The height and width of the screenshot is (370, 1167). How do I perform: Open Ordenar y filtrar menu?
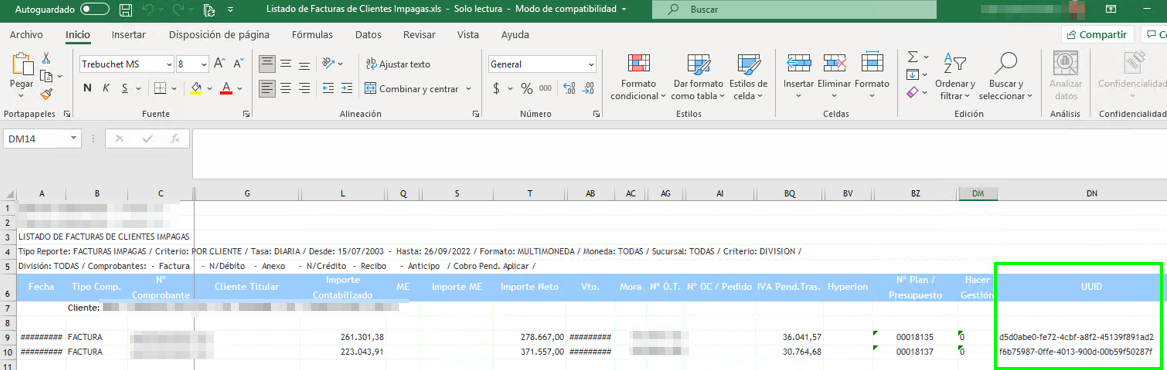(x=955, y=77)
